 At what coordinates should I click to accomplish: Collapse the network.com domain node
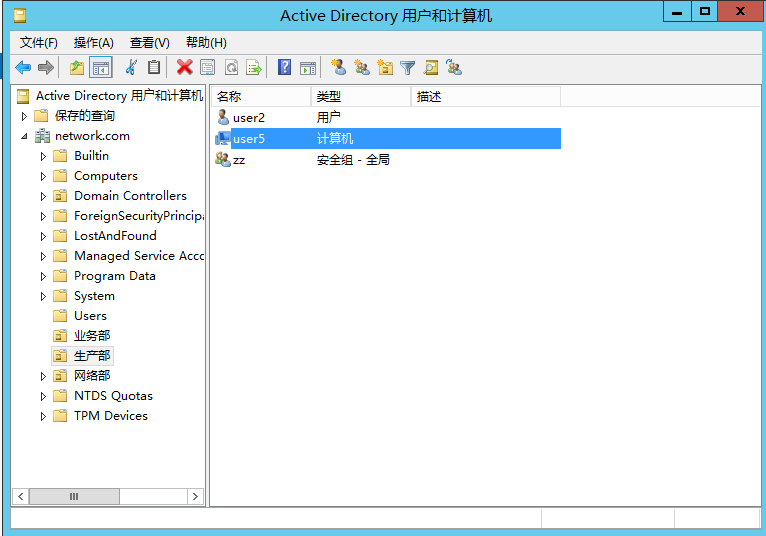(x=24, y=136)
